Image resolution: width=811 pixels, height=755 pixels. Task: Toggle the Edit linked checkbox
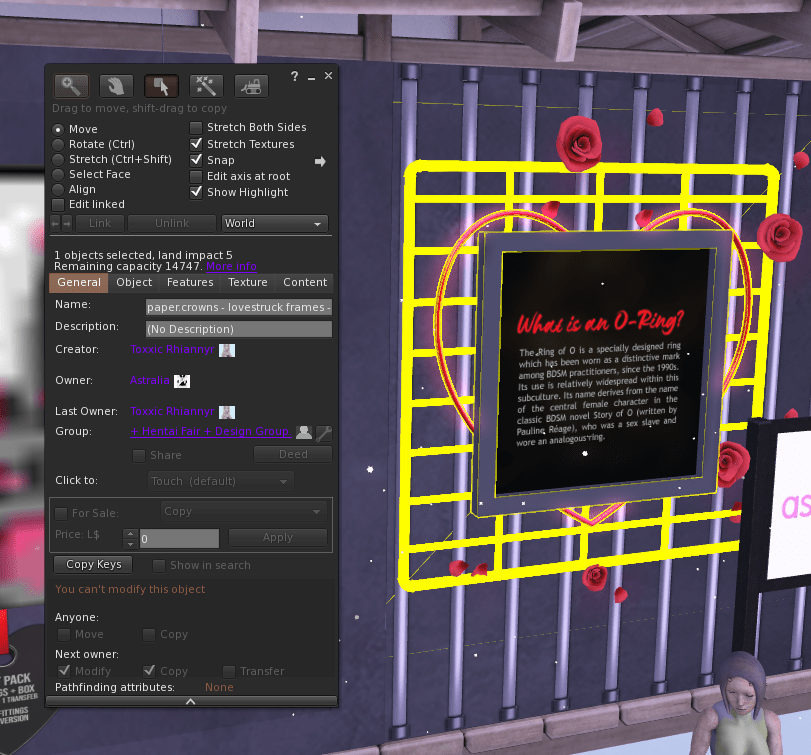pyautogui.click(x=58, y=205)
